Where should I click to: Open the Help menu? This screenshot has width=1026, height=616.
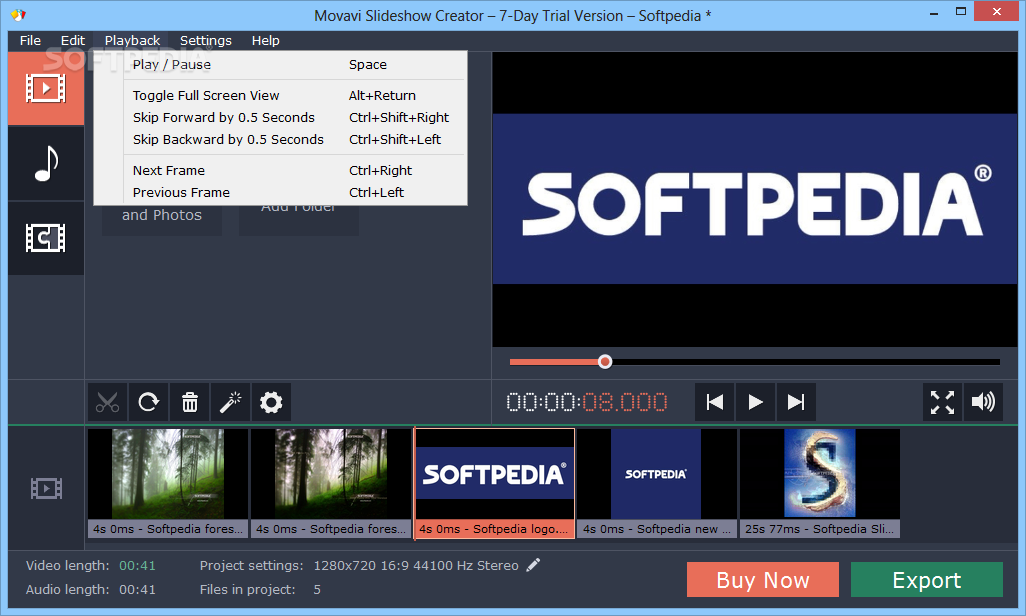tap(265, 41)
